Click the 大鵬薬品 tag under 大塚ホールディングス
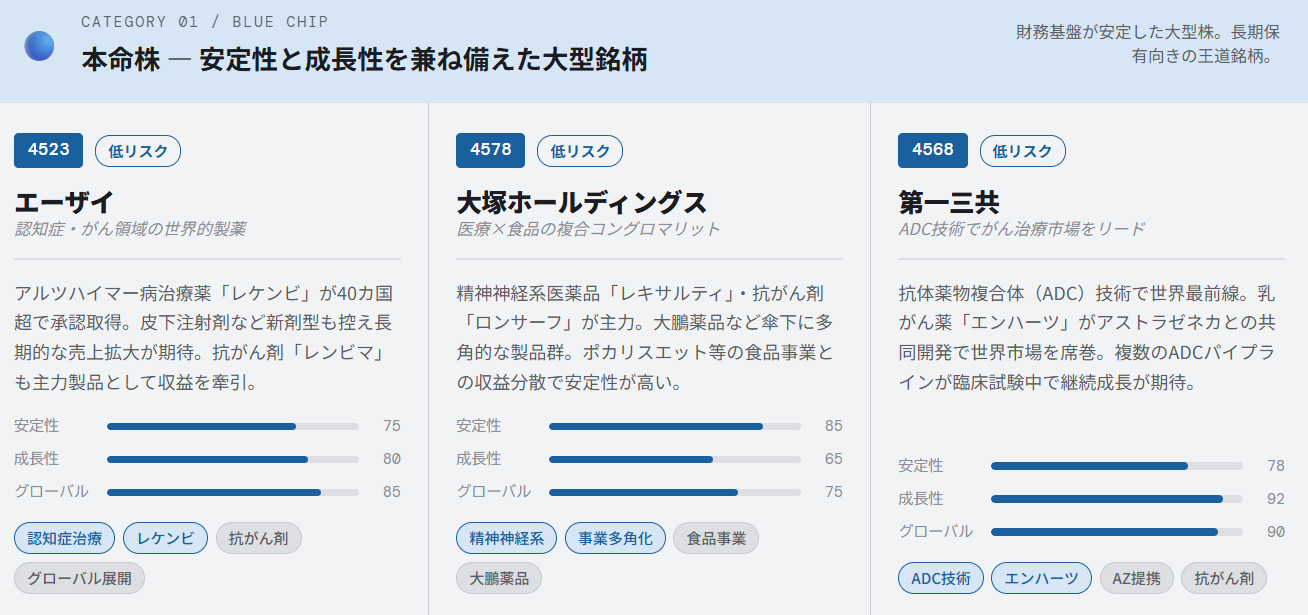The width and height of the screenshot is (1308, 615). (498, 577)
